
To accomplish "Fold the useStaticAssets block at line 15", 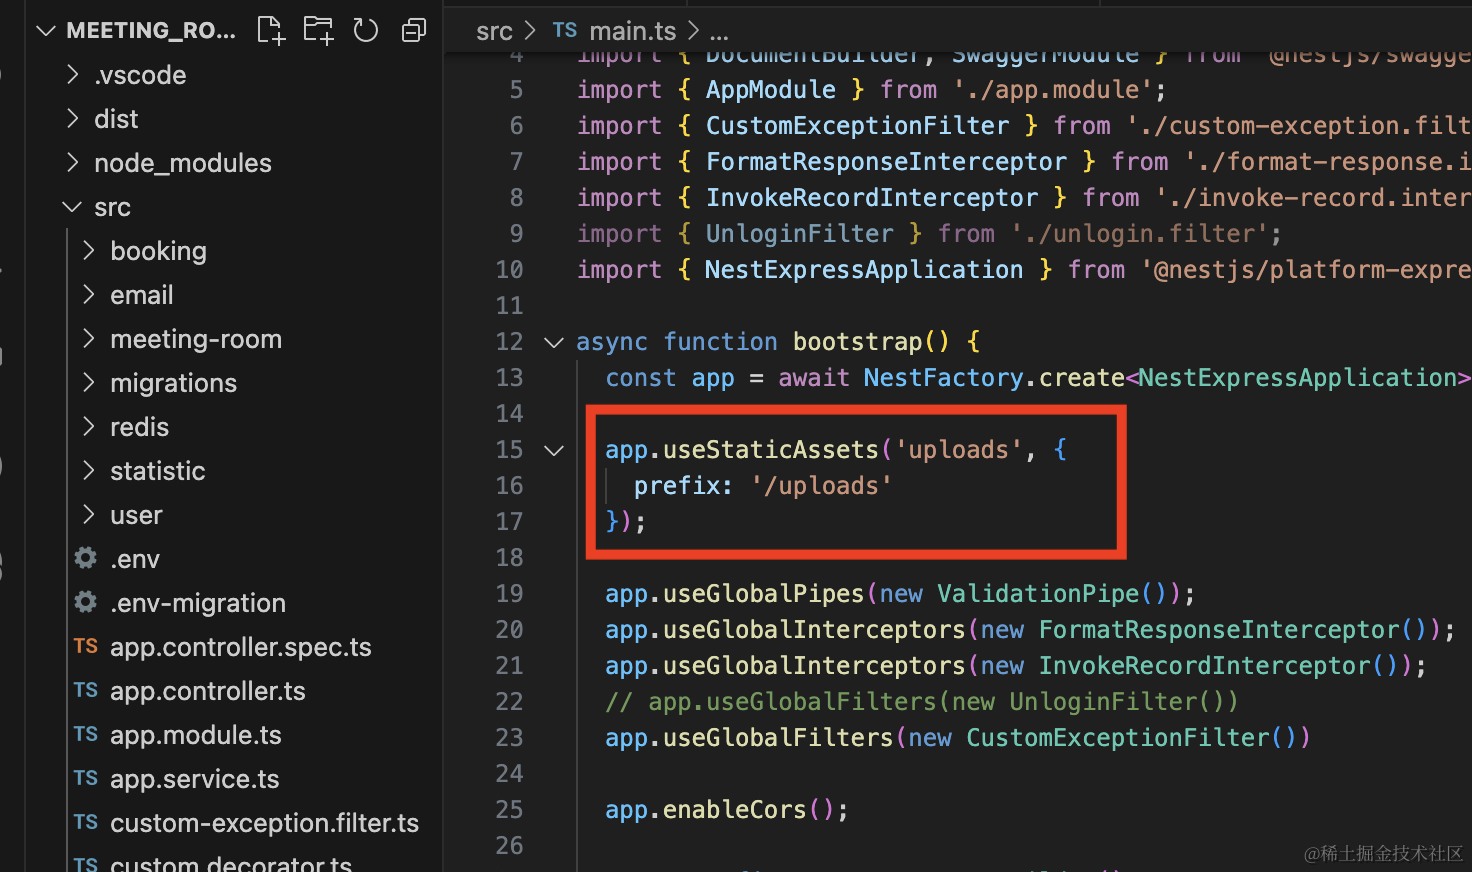I will [x=553, y=450].
